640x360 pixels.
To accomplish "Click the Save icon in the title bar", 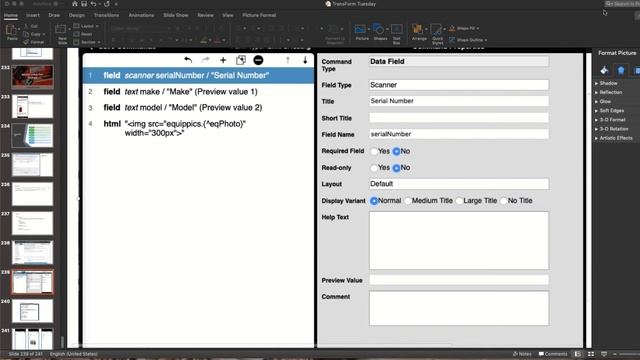I will pos(84,4).
